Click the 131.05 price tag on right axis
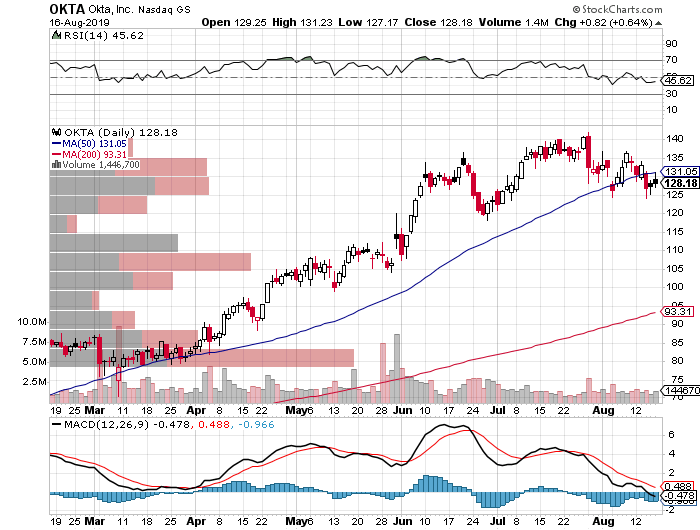The height and width of the screenshot is (530, 700). pos(679,171)
